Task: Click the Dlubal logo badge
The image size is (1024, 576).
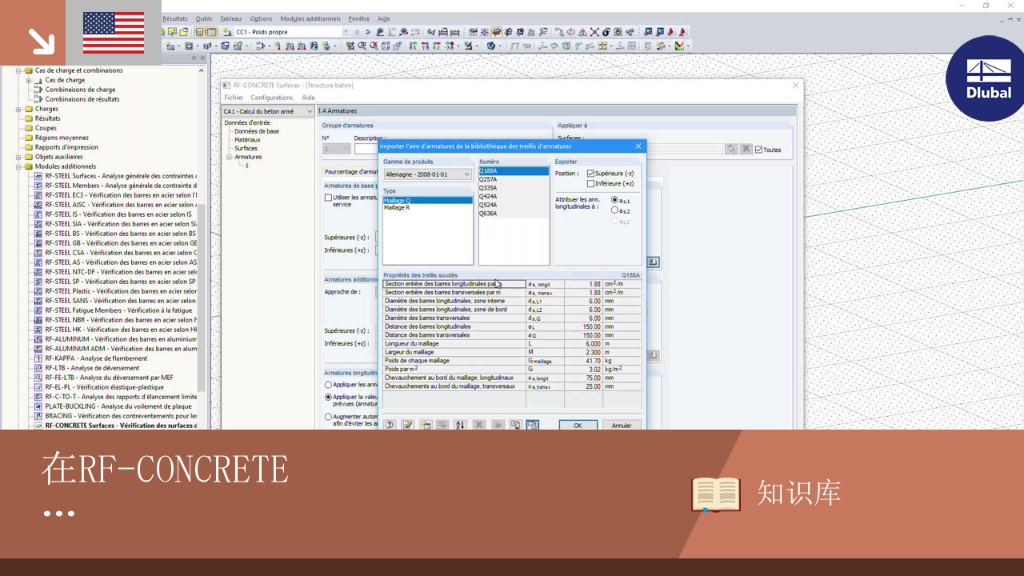Action: coord(986,78)
